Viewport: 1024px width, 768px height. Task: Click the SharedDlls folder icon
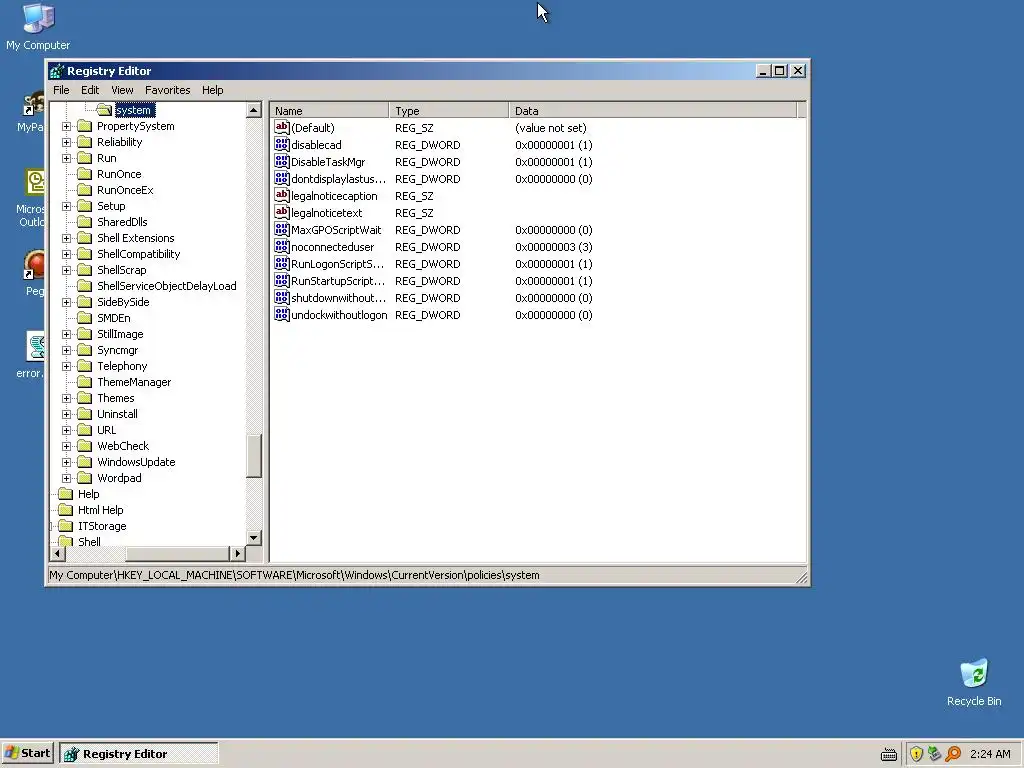click(x=85, y=222)
